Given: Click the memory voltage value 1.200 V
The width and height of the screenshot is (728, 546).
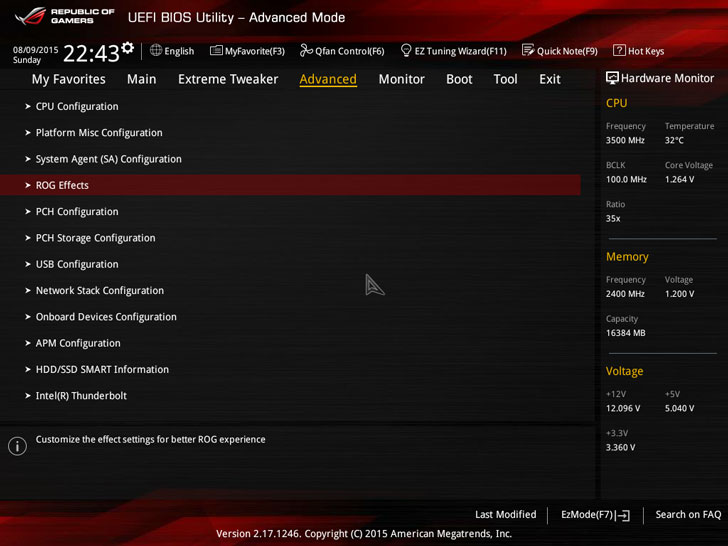Looking at the screenshot, I should click(x=680, y=294).
